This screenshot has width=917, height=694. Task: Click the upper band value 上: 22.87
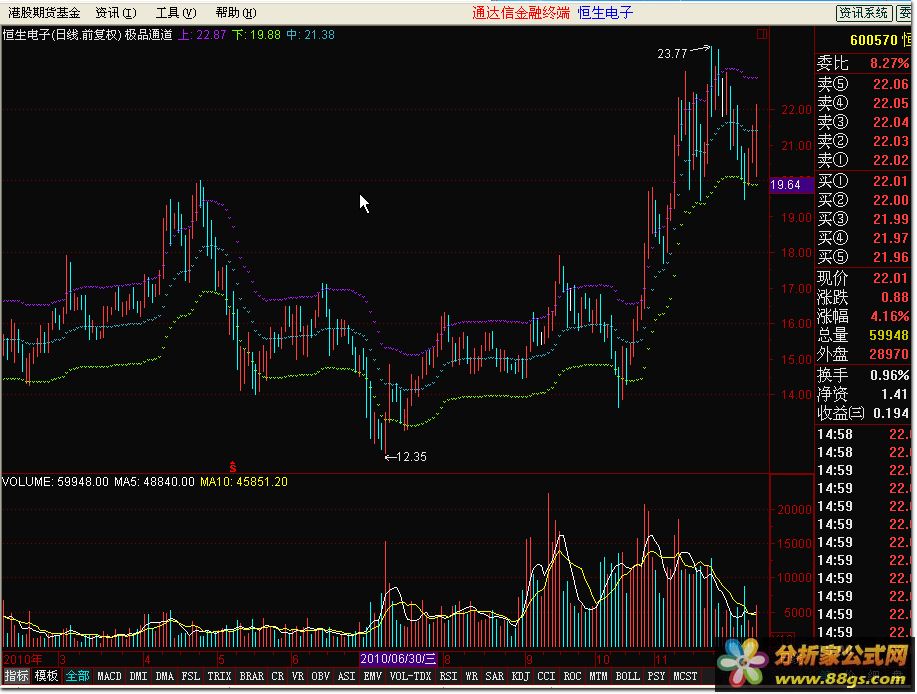pos(202,35)
